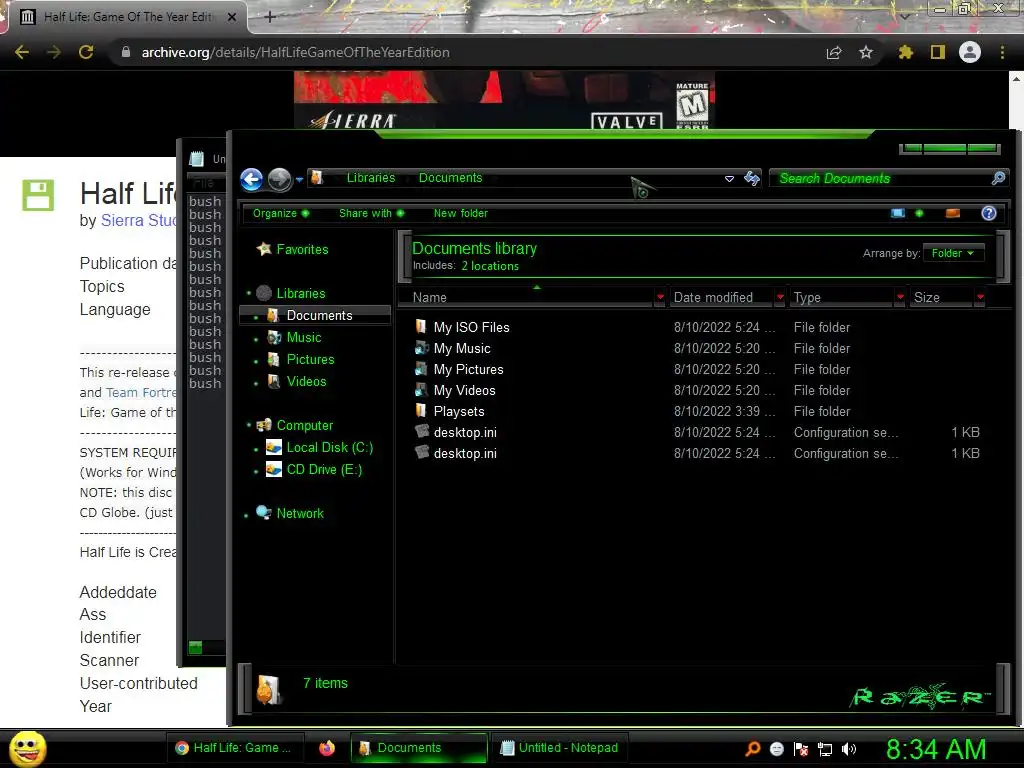1024x768 pixels.
Task: Click the My Music folder icon
Action: pos(421,348)
